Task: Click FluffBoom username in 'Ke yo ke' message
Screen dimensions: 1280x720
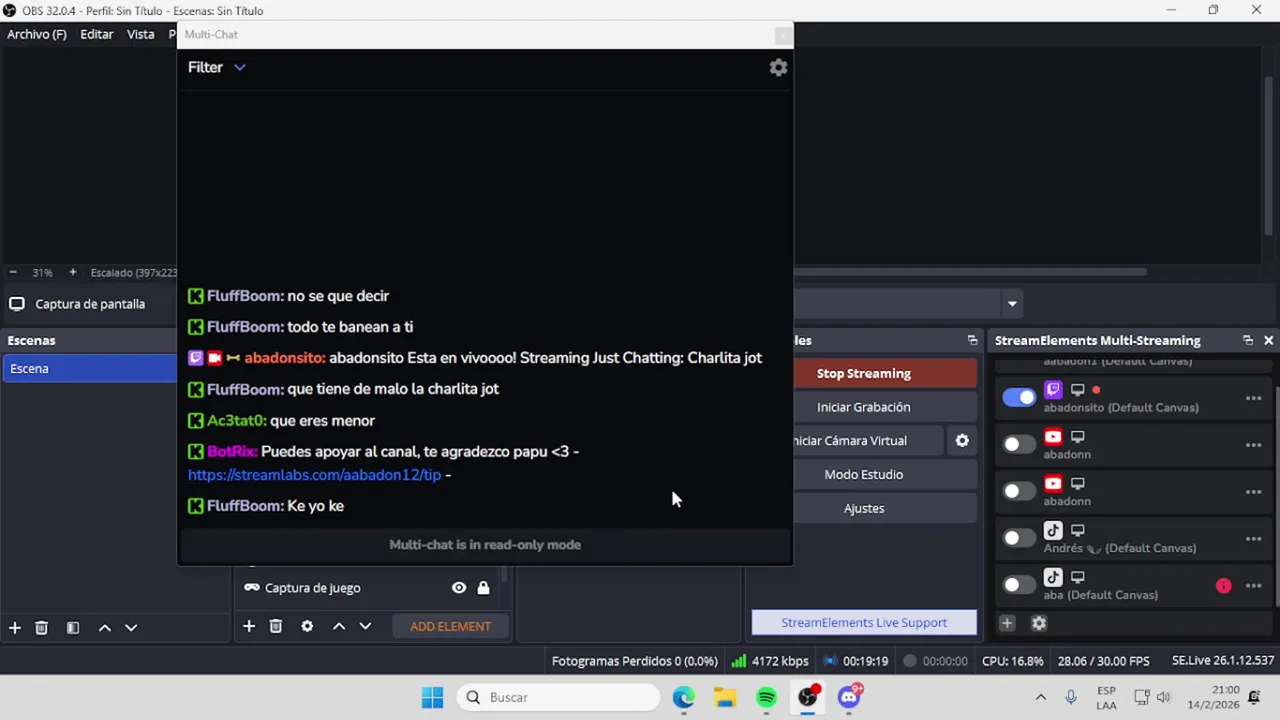Action: click(245, 506)
